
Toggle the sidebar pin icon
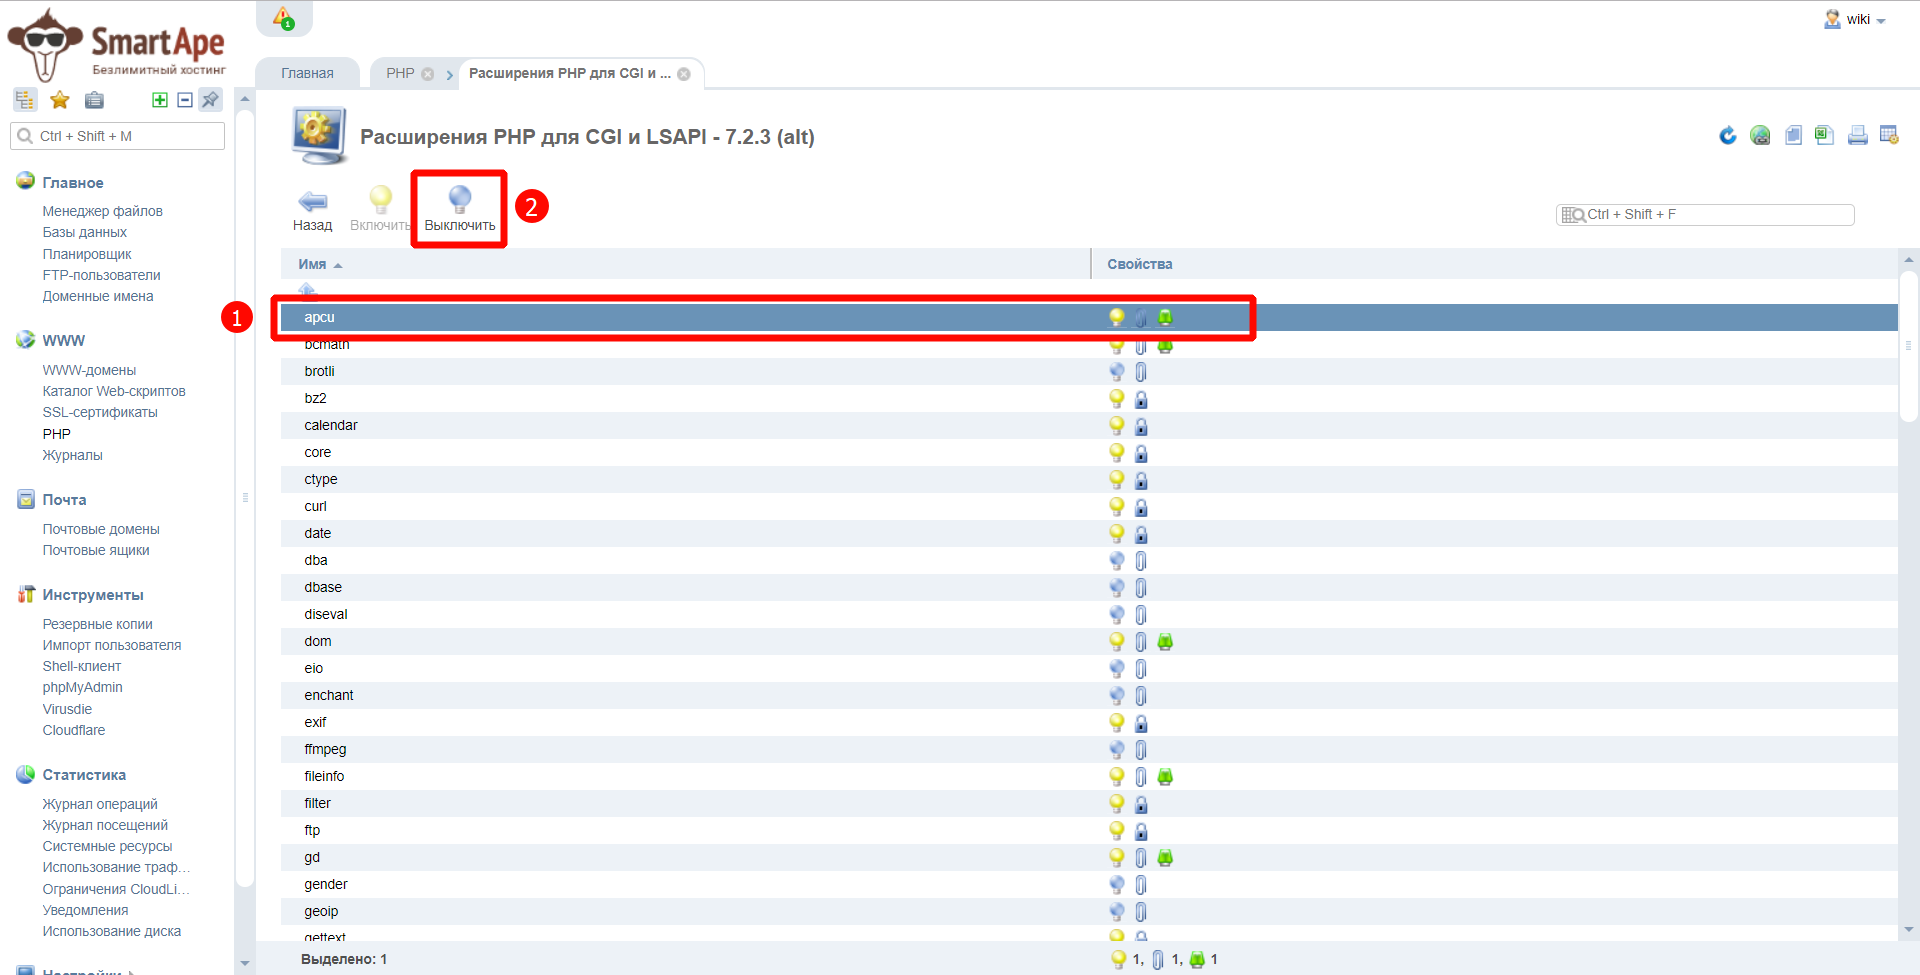(210, 100)
